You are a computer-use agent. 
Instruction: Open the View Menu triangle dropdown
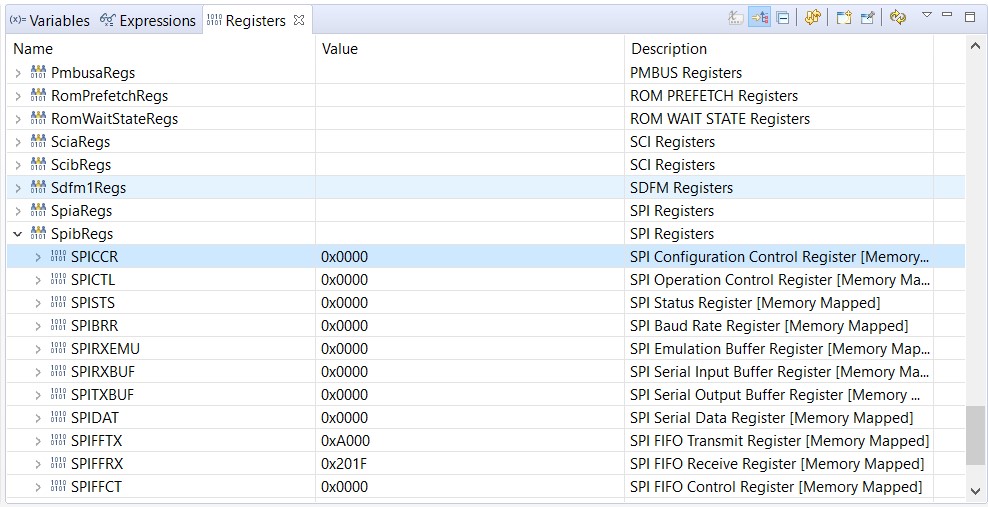pyautogui.click(x=926, y=15)
